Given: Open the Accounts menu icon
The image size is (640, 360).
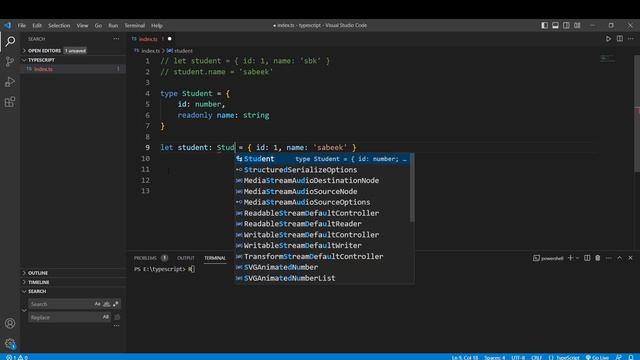Looking at the screenshot, I should click(10, 323).
